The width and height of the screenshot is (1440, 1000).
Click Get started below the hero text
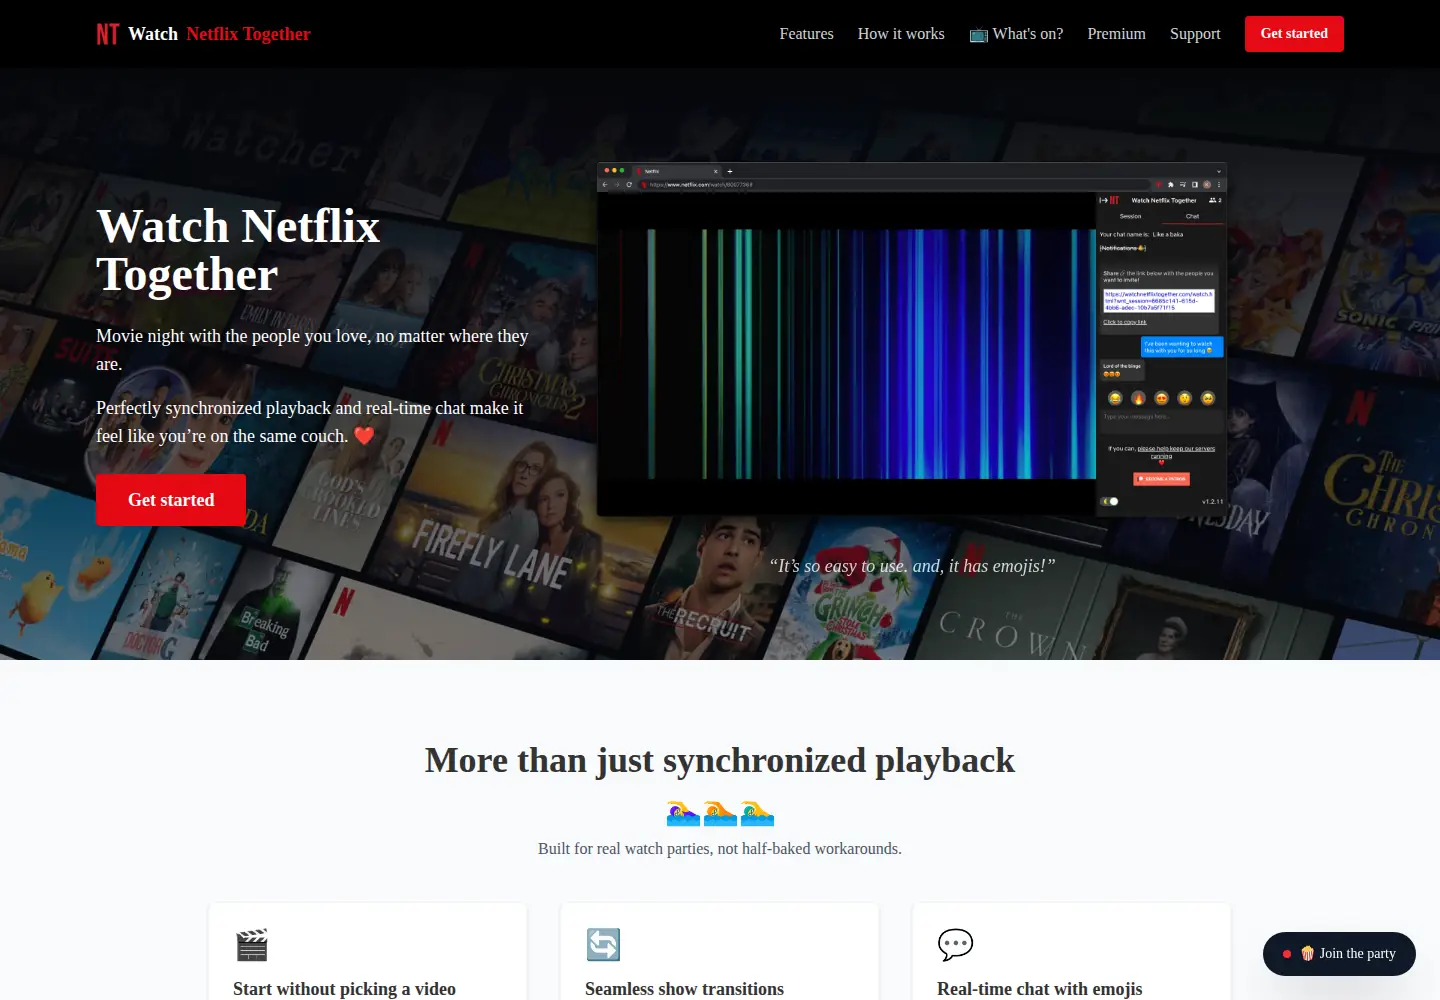[171, 500]
